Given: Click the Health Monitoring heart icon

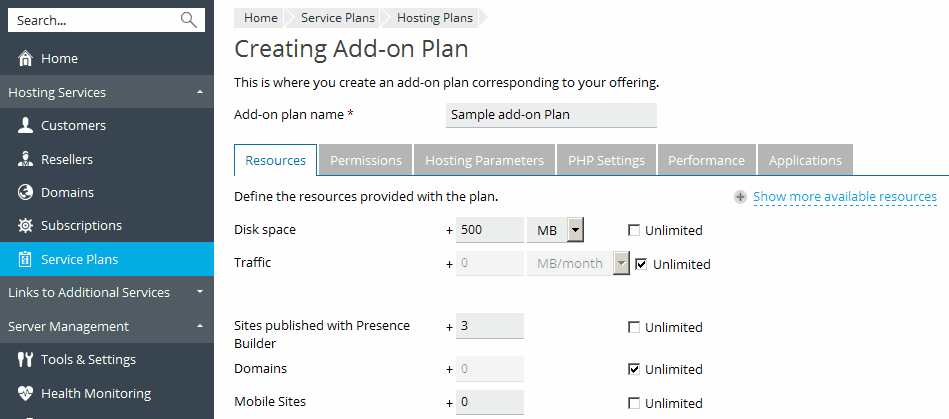Looking at the screenshot, I should click(26, 394).
